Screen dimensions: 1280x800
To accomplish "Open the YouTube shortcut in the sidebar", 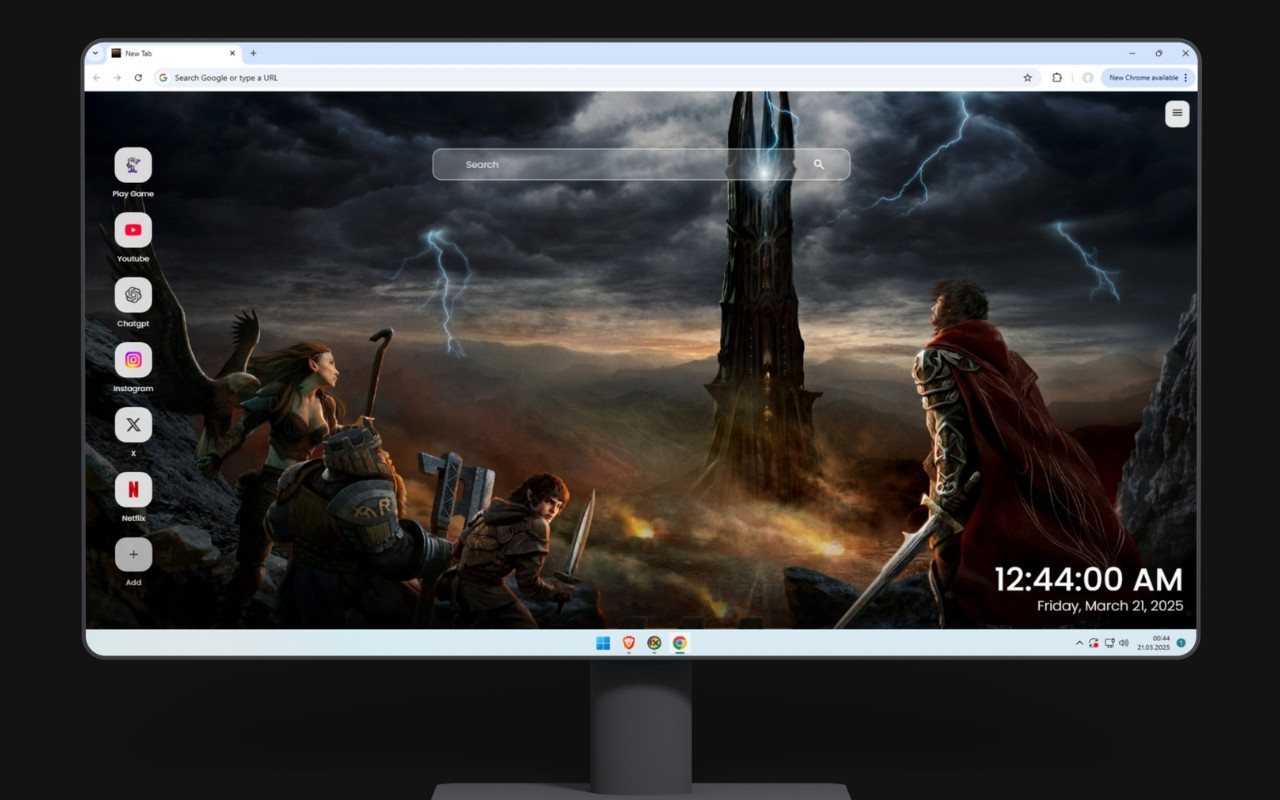I will pyautogui.click(x=133, y=230).
